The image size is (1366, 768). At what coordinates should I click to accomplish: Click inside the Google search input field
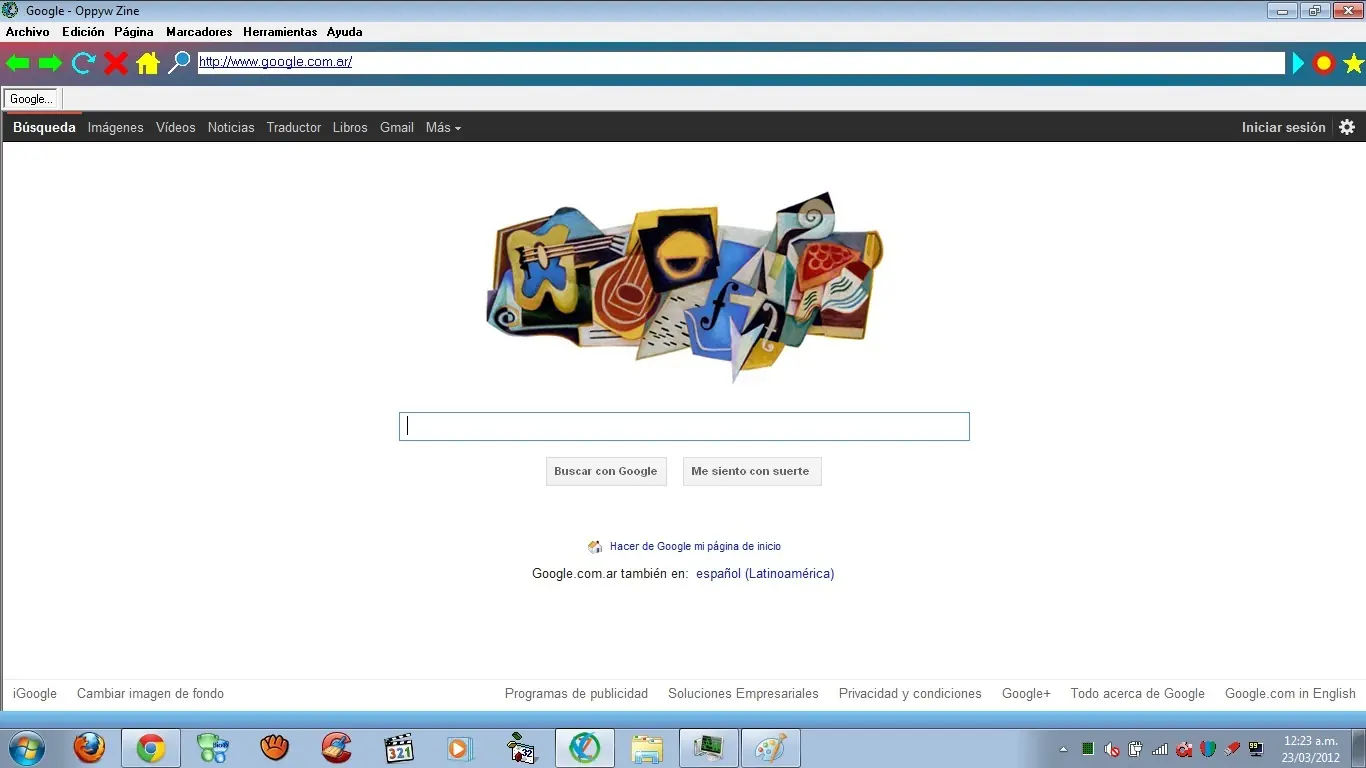tap(683, 425)
